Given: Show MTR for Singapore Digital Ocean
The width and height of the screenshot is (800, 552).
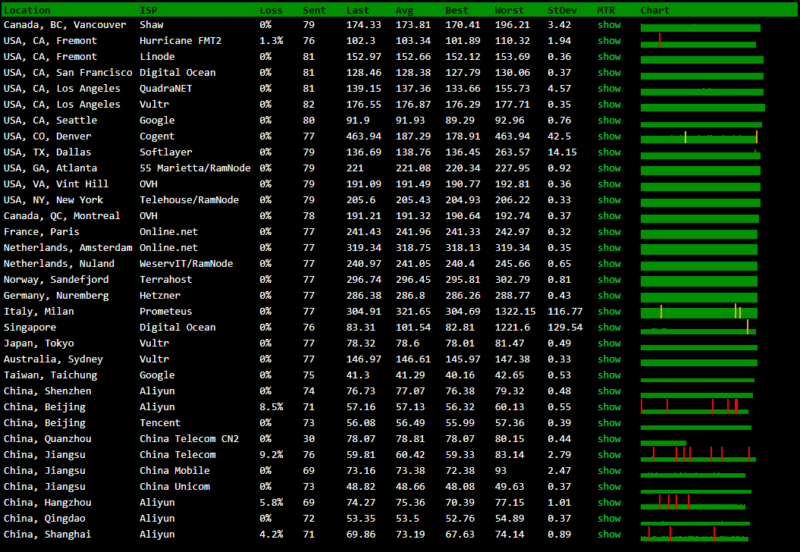Looking at the screenshot, I should coord(609,327).
